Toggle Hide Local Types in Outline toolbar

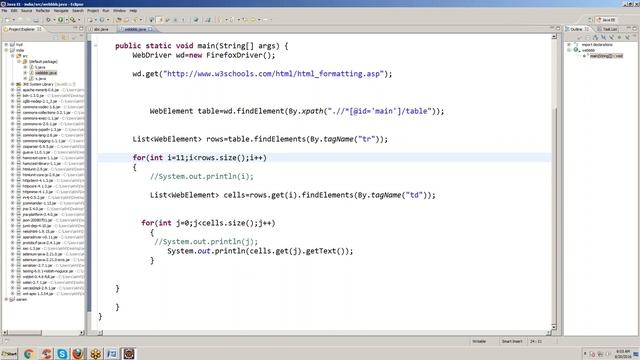tap(627, 37)
